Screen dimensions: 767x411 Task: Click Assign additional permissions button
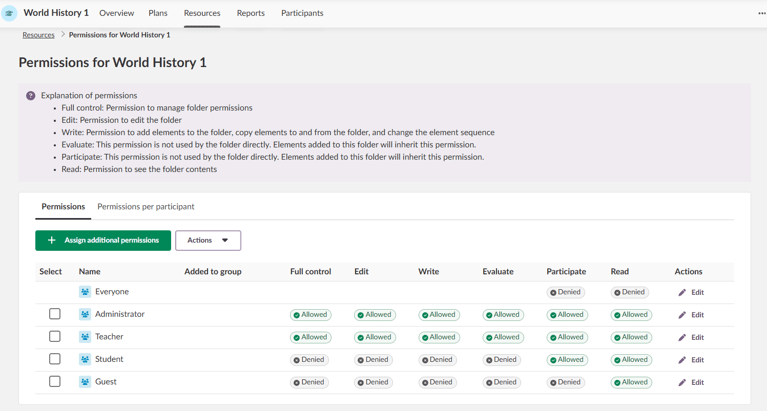[103, 240]
